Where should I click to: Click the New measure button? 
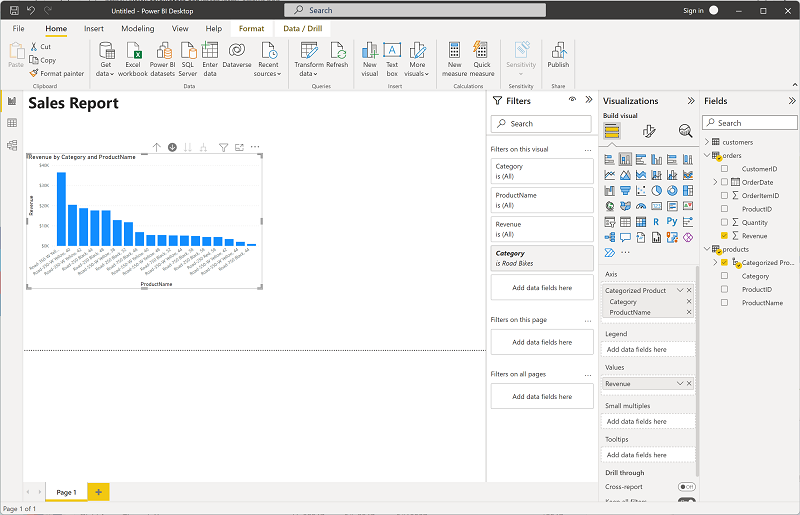455,59
